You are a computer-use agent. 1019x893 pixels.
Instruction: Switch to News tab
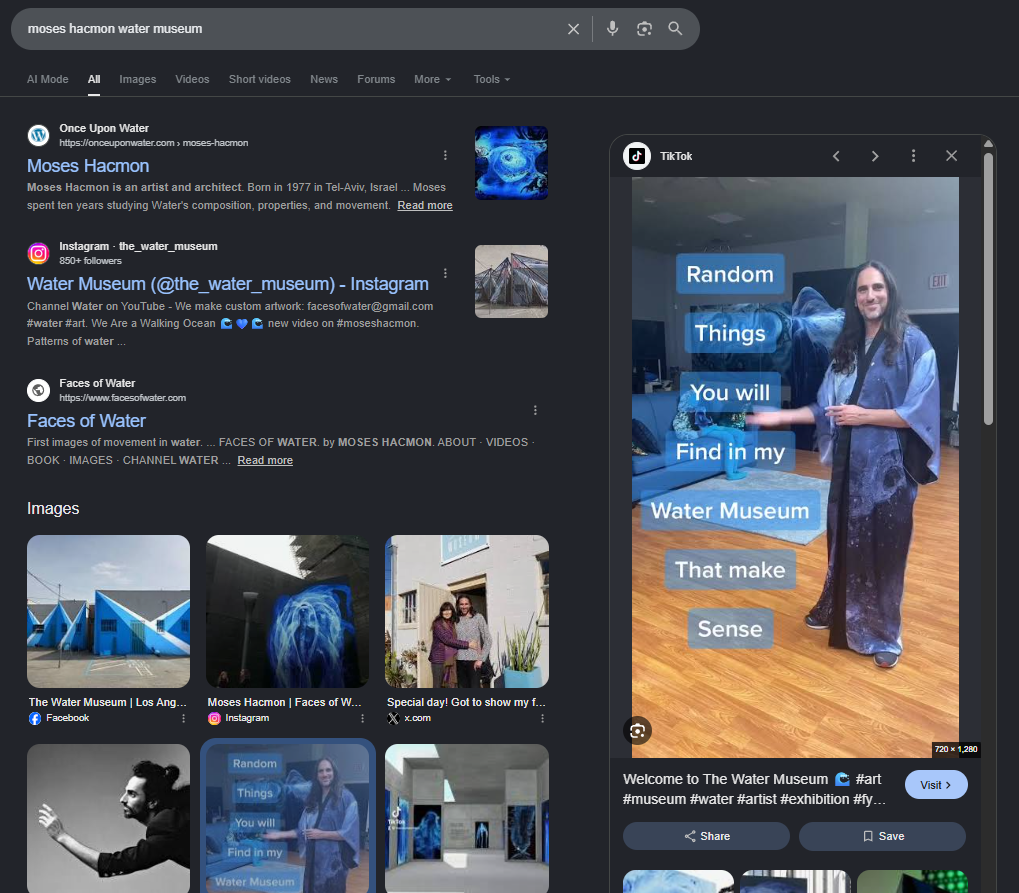[x=324, y=79]
